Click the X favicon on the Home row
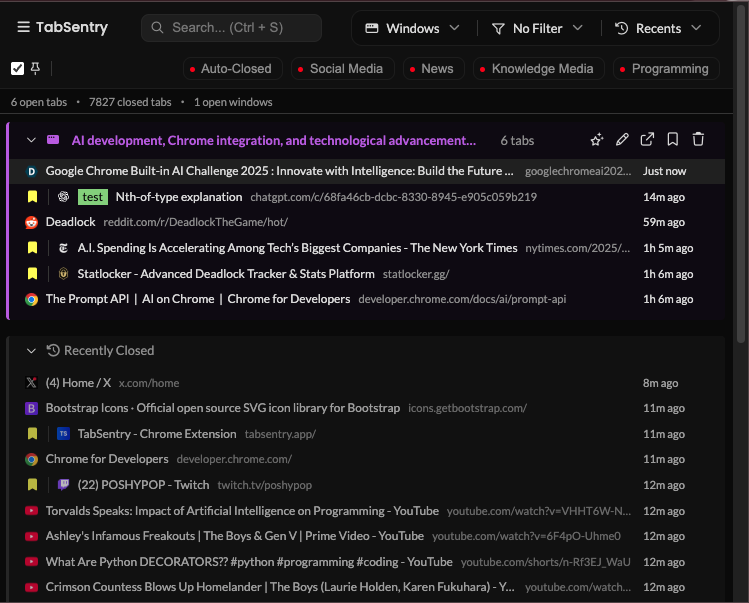This screenshot has height=603, width=749. (x=32, y=383)
